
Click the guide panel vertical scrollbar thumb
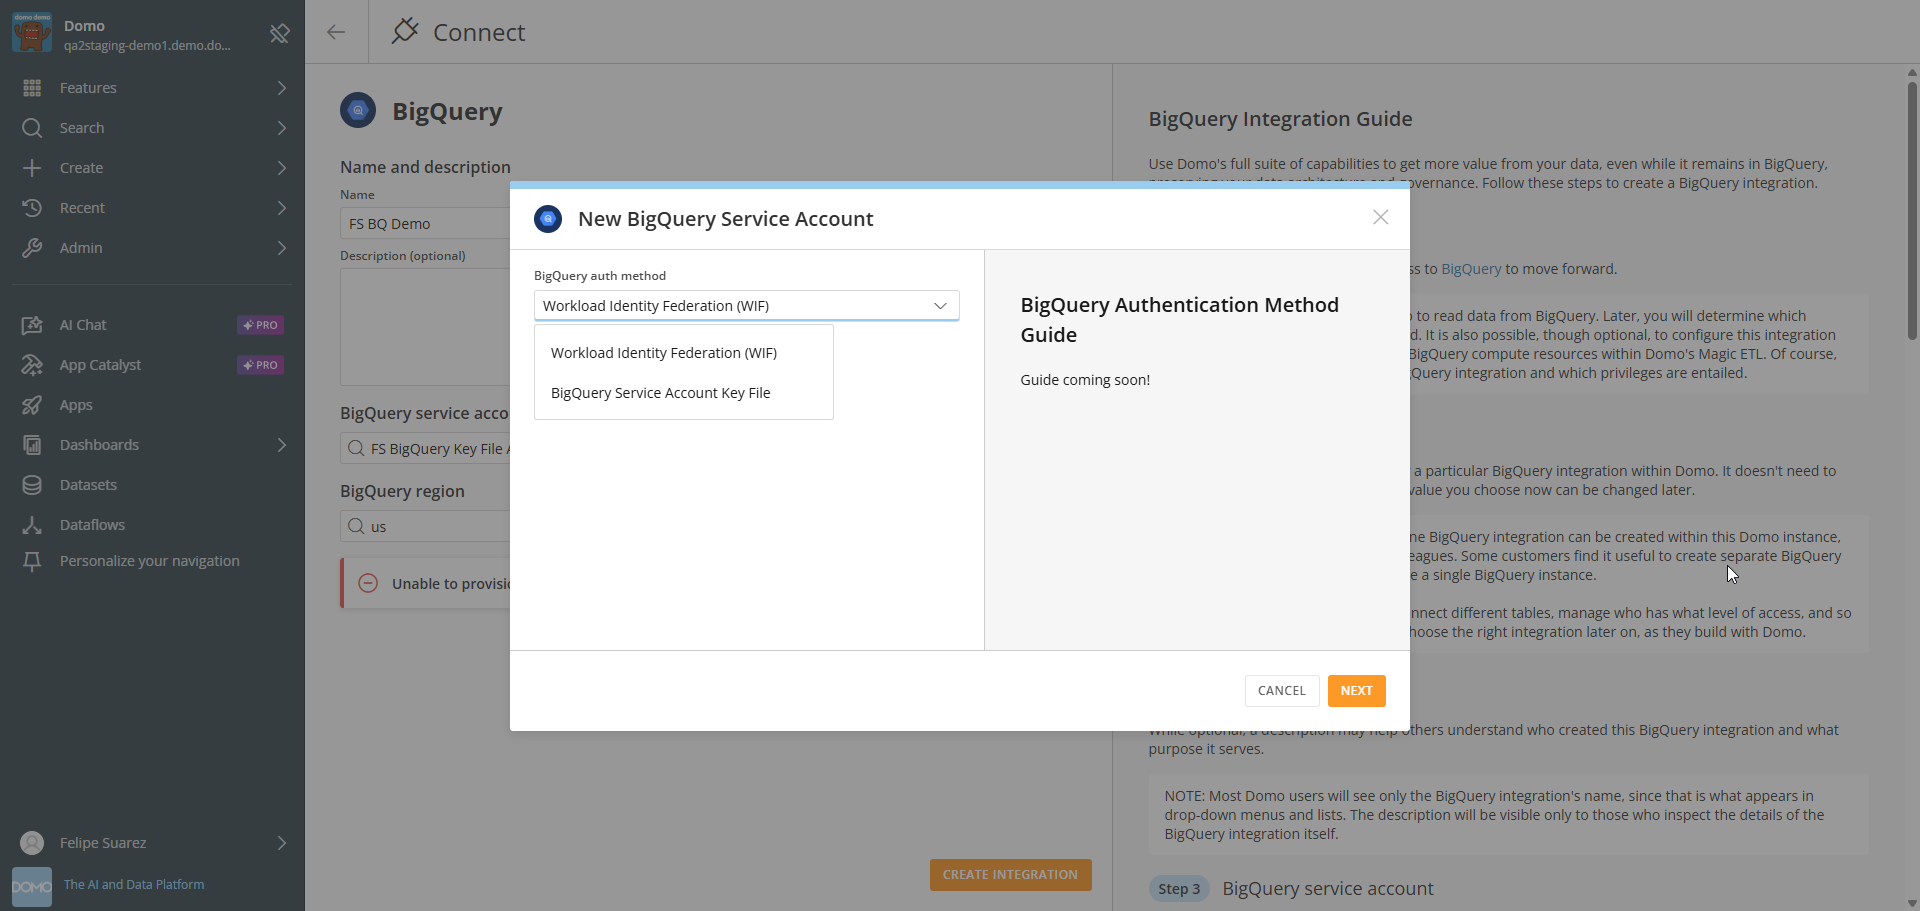point(1912,210)
